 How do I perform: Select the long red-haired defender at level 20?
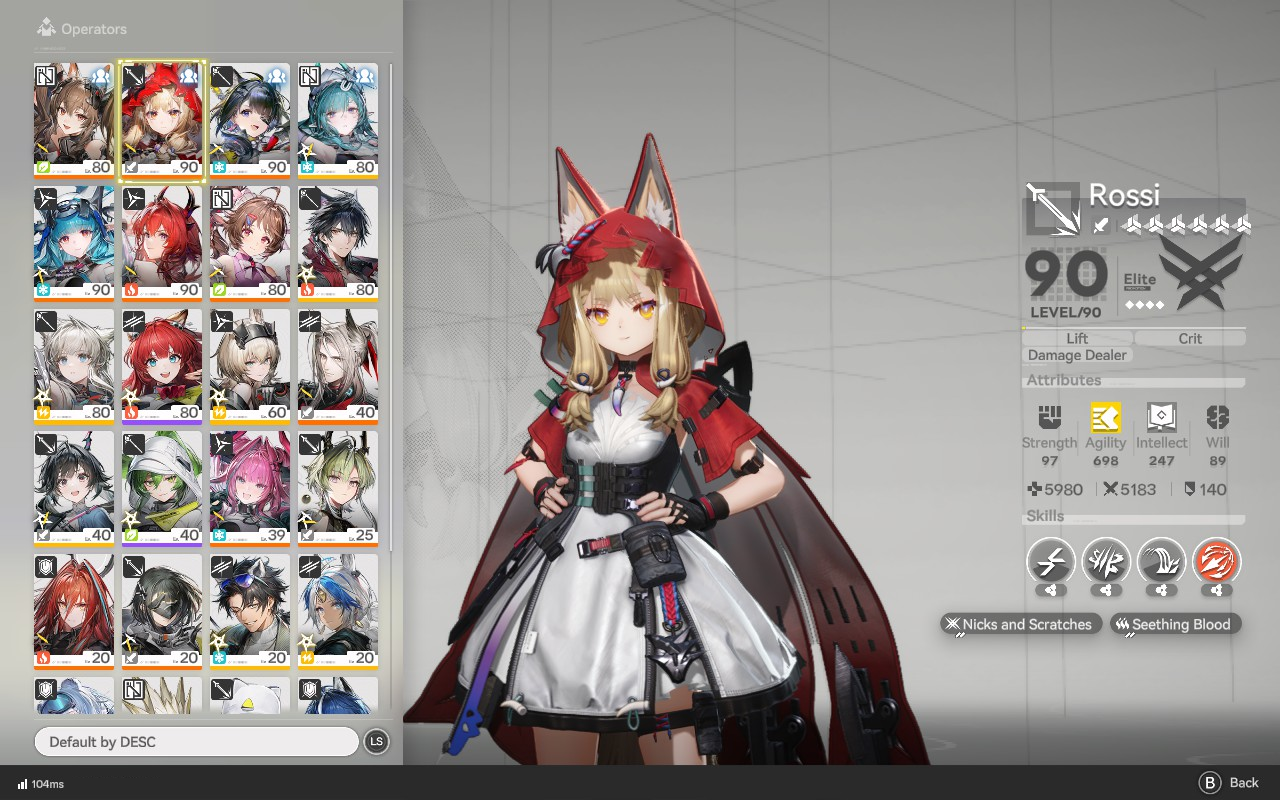74,612
